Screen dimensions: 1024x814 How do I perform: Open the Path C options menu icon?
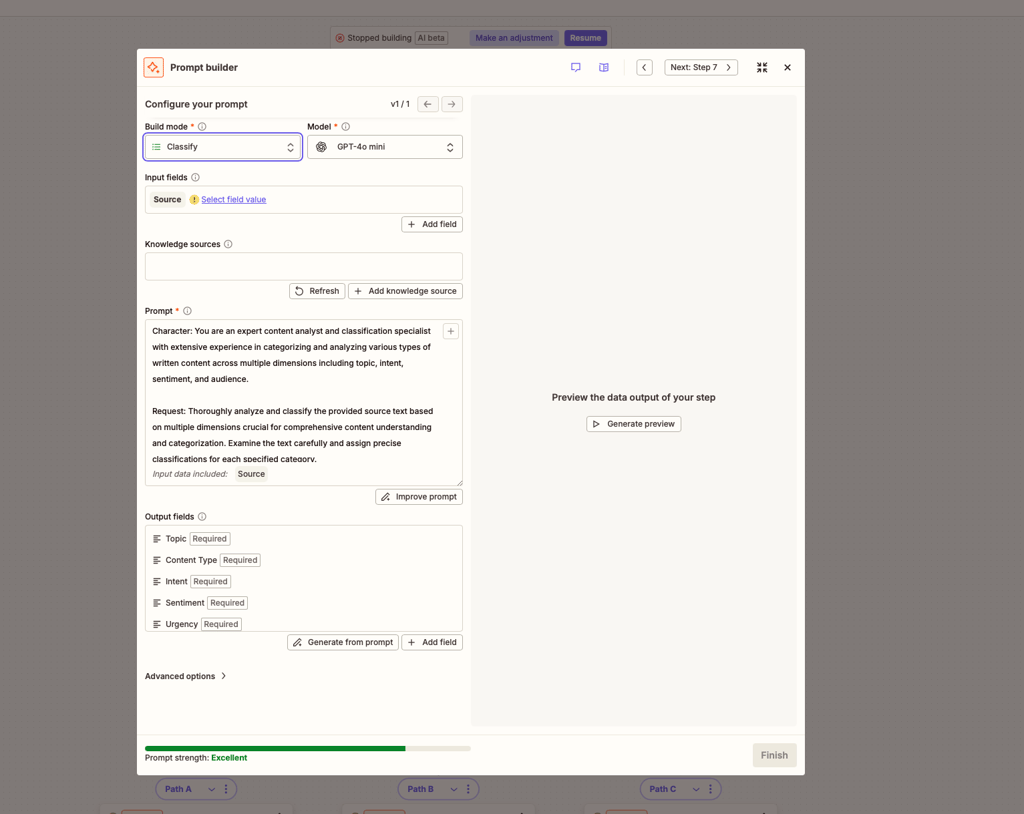click(x=711, y=789)
